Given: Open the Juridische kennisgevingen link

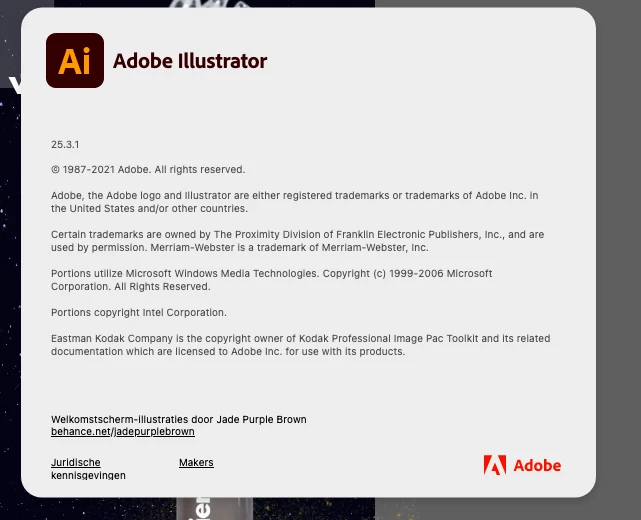Looking at the screenshot, I should click(x=88, y=468).
